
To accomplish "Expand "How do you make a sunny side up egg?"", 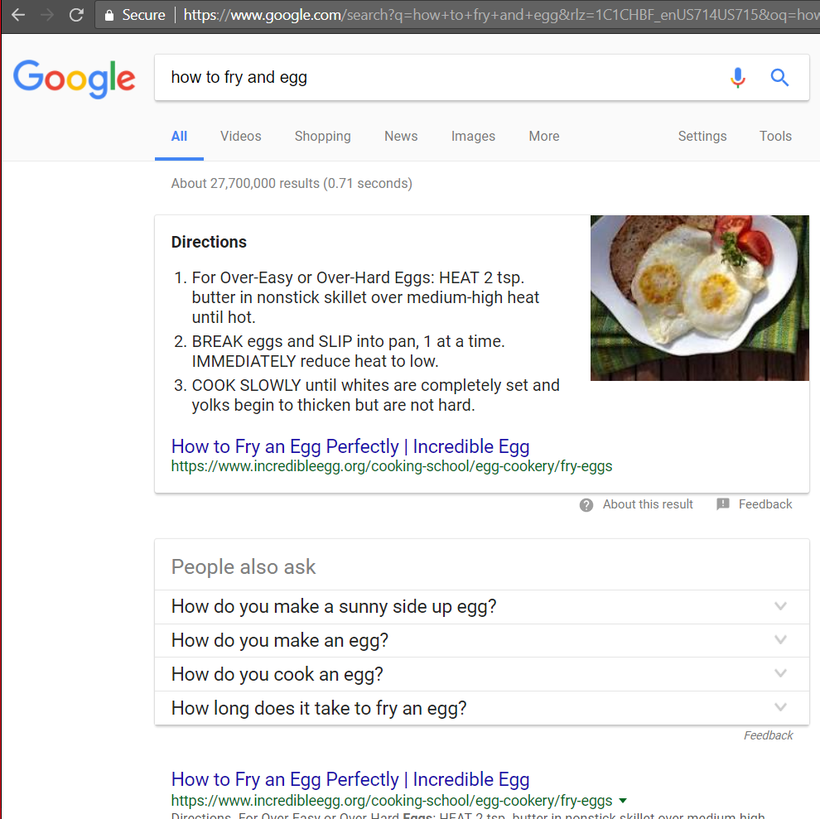I will tap(482, 607).
